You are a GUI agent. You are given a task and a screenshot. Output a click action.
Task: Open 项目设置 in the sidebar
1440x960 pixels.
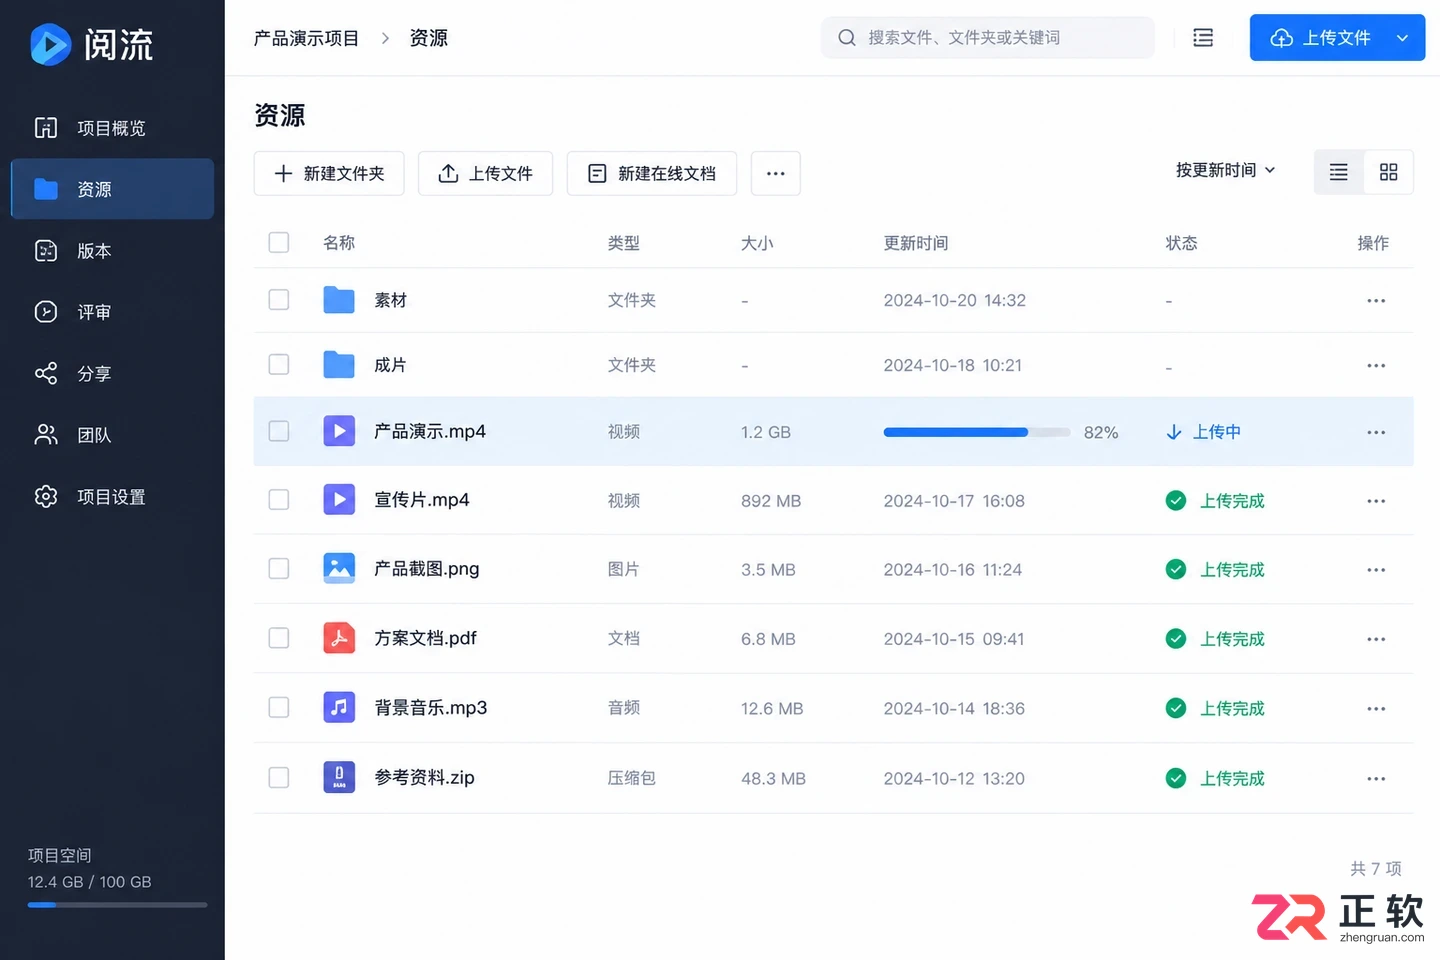click(112, 497)
